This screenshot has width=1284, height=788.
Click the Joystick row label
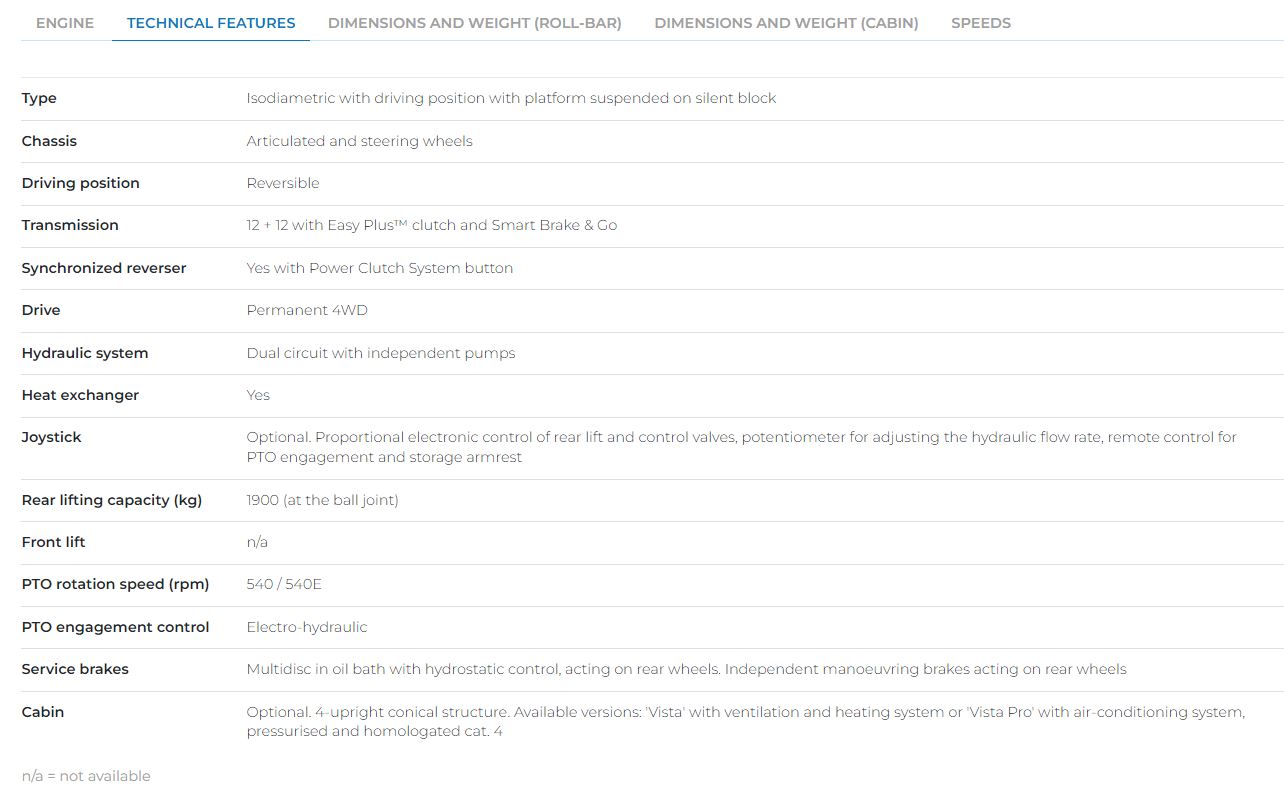(51, 437)
